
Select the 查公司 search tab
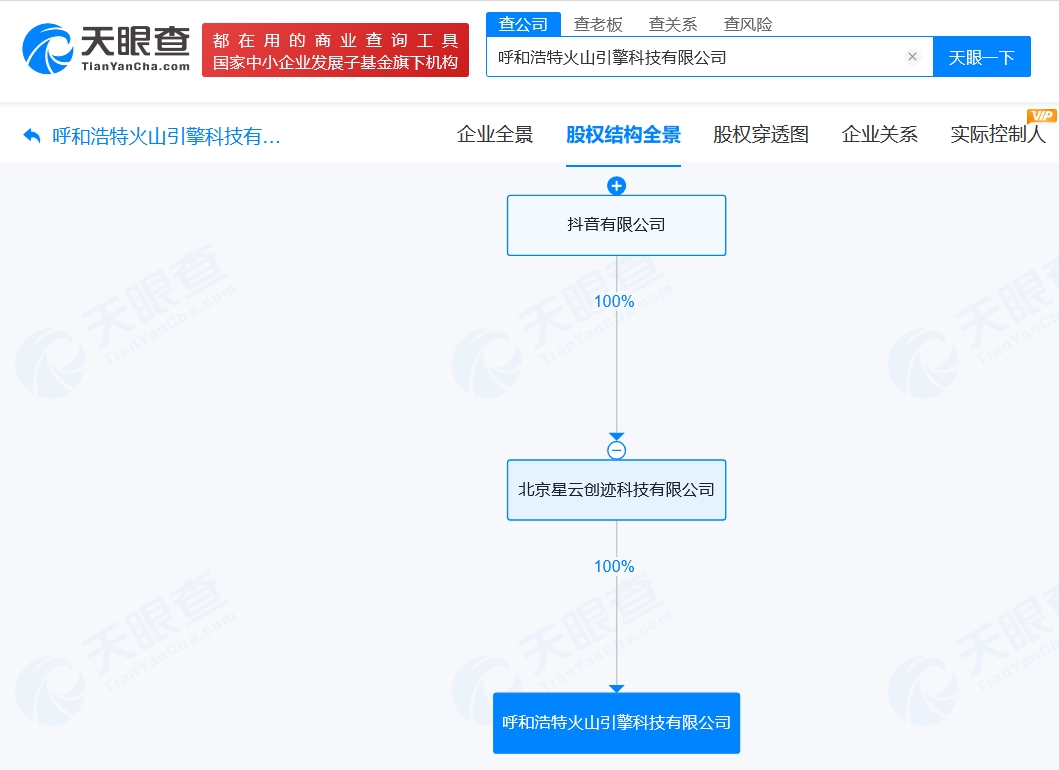click(524, 24)
